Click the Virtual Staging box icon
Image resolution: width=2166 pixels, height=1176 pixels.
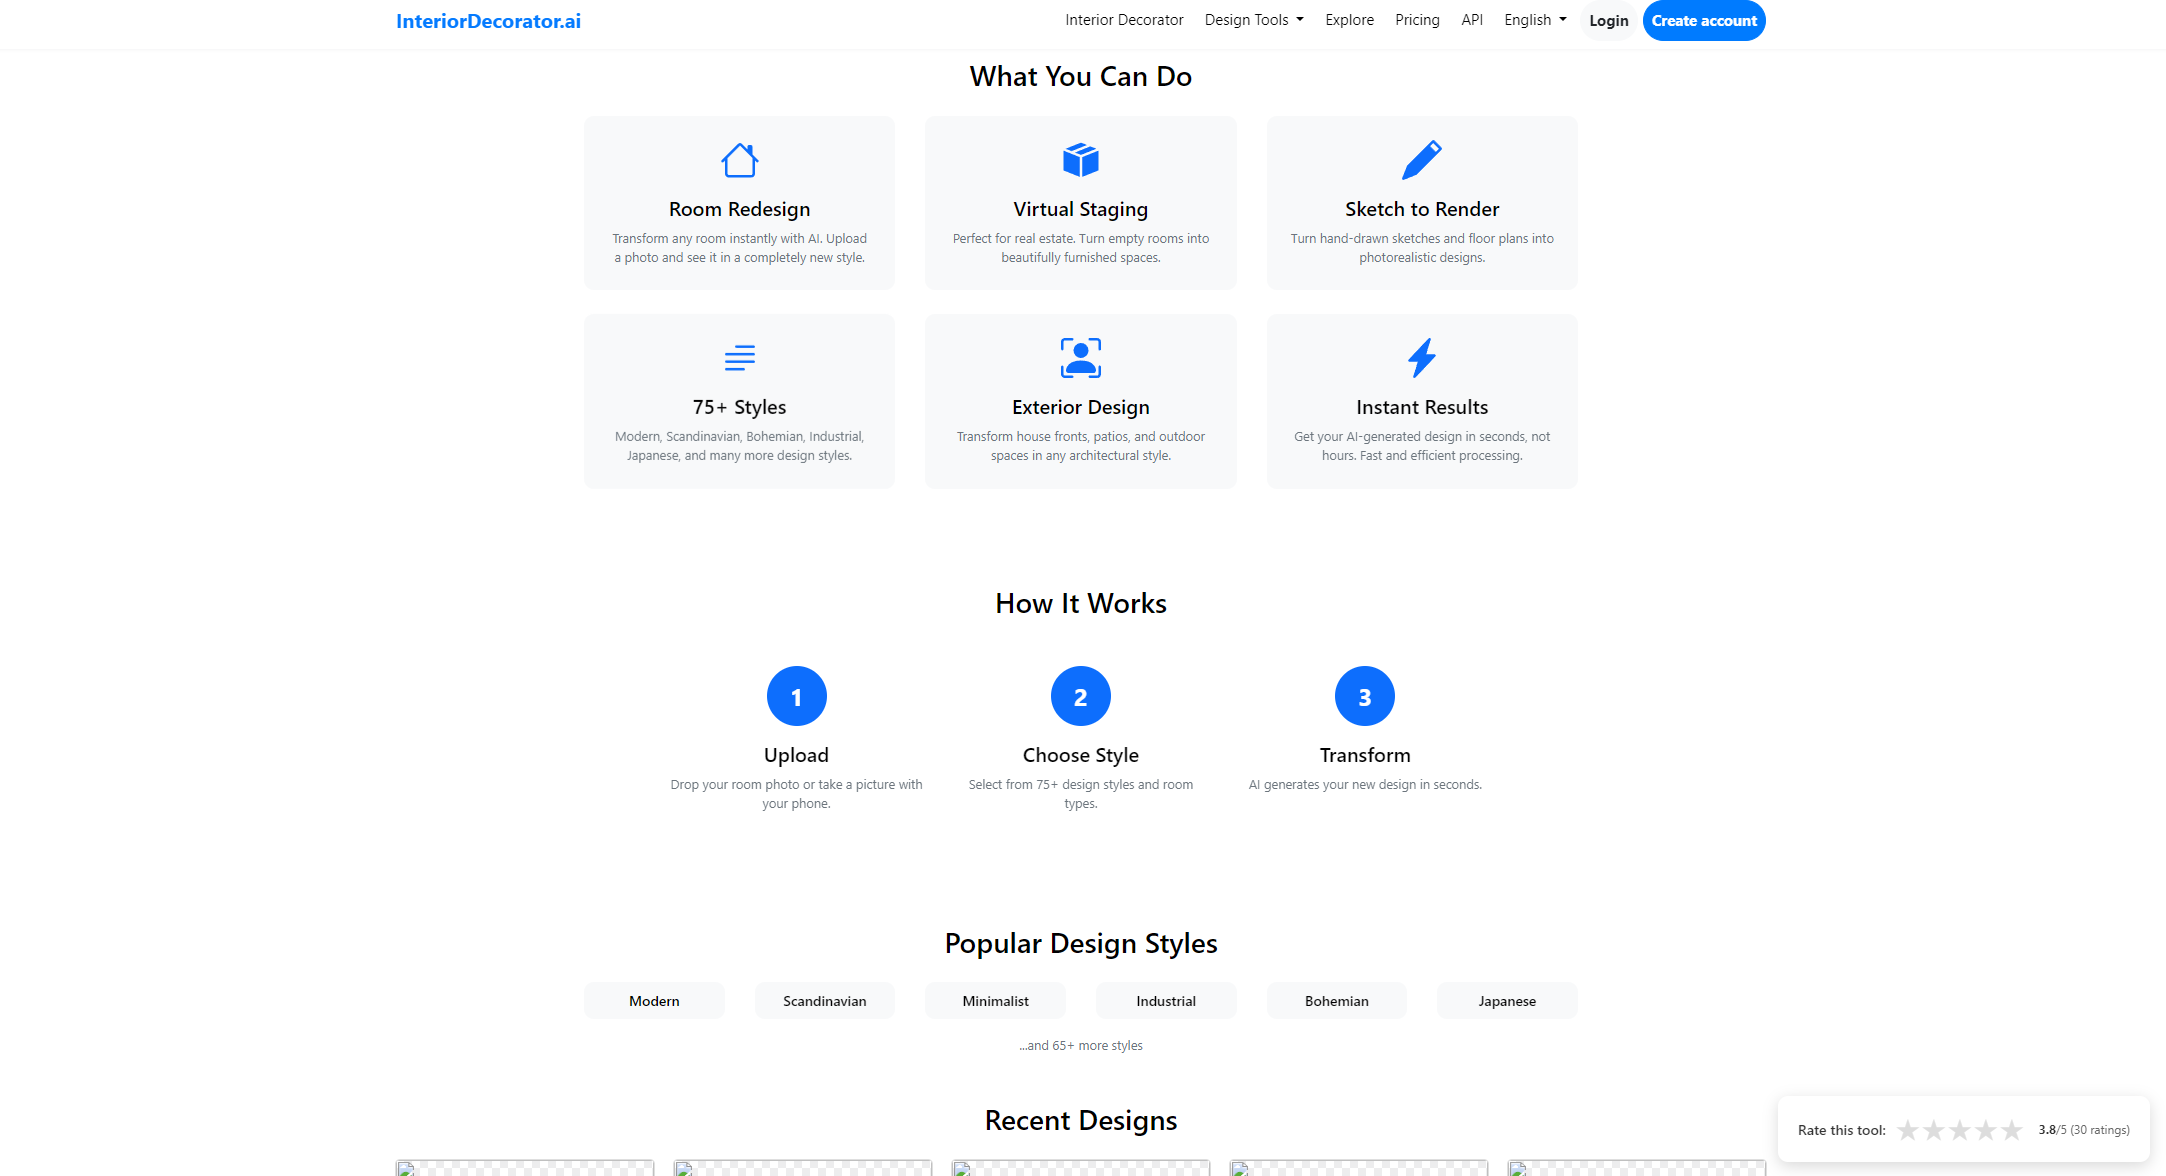(1080, 160)
